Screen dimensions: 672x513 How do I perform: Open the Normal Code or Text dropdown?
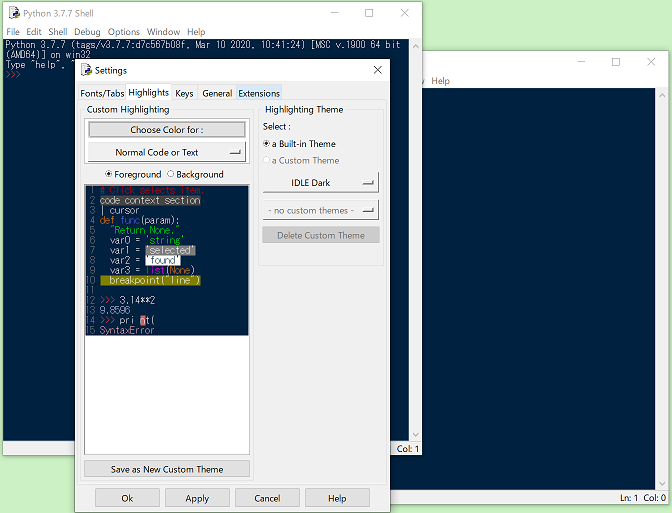(167, 152)
